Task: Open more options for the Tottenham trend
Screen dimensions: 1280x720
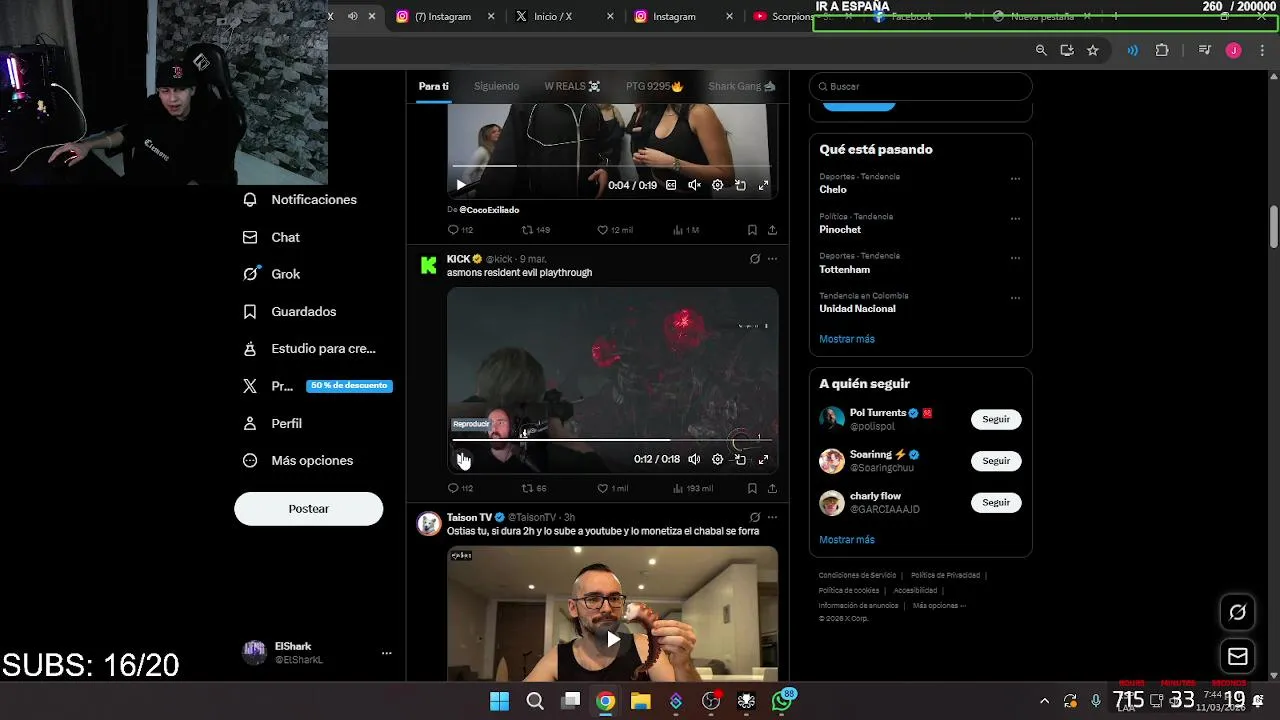Action: [1015, 258]
